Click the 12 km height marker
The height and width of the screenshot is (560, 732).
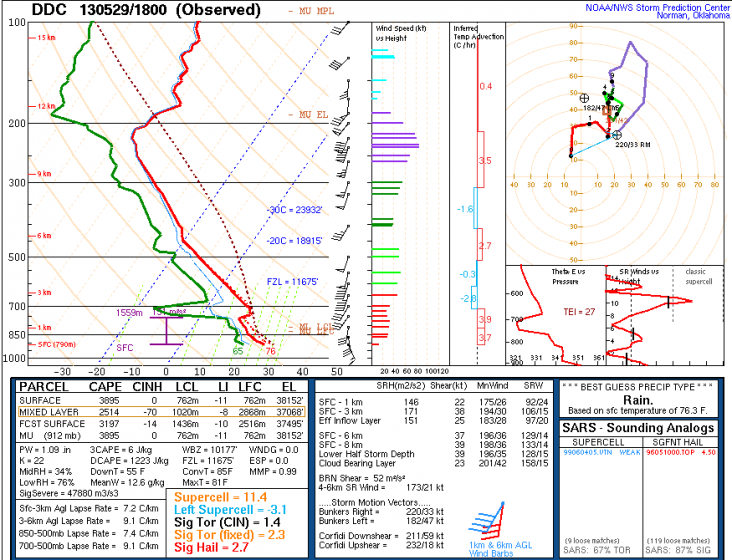pos(43,106)
